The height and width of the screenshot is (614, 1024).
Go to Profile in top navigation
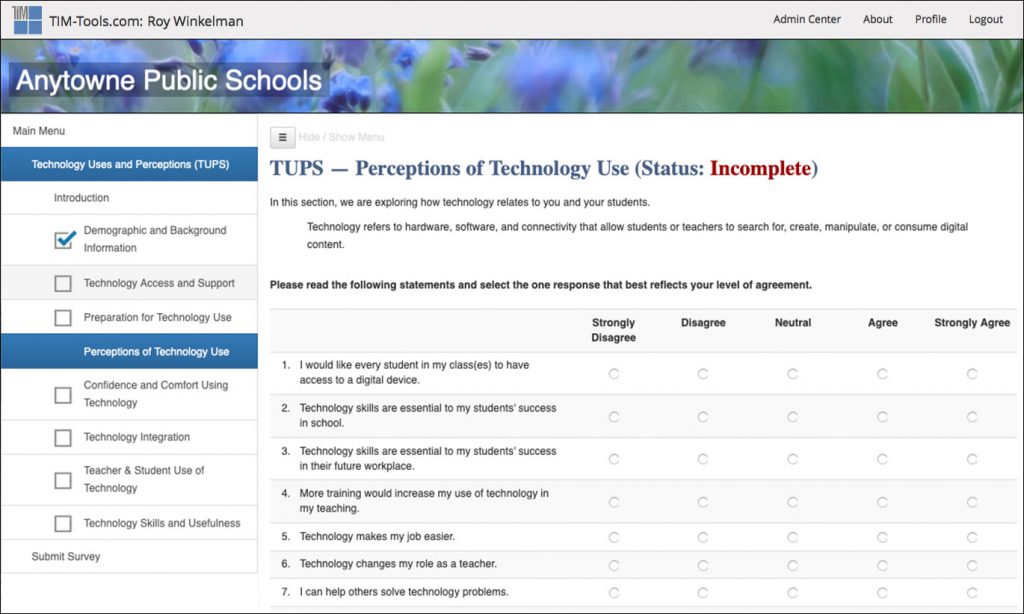click(x=930, y=19)
